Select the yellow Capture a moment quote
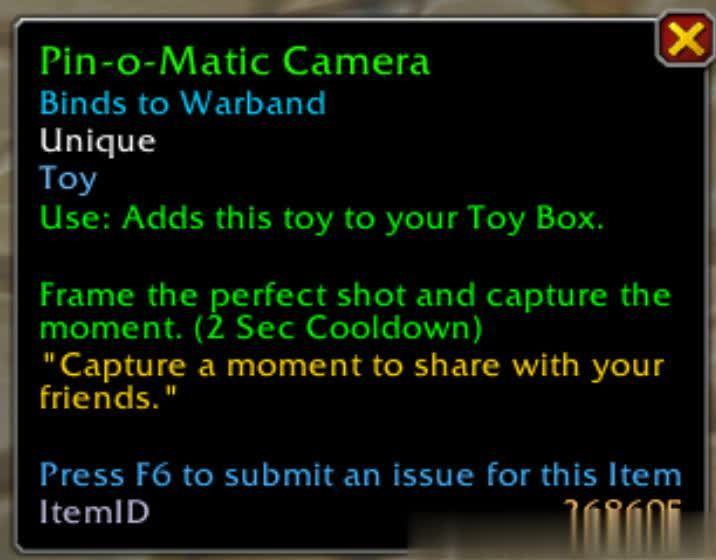This screenshot has width=716, height=560. pyautogui.click(x=352, y=381)
